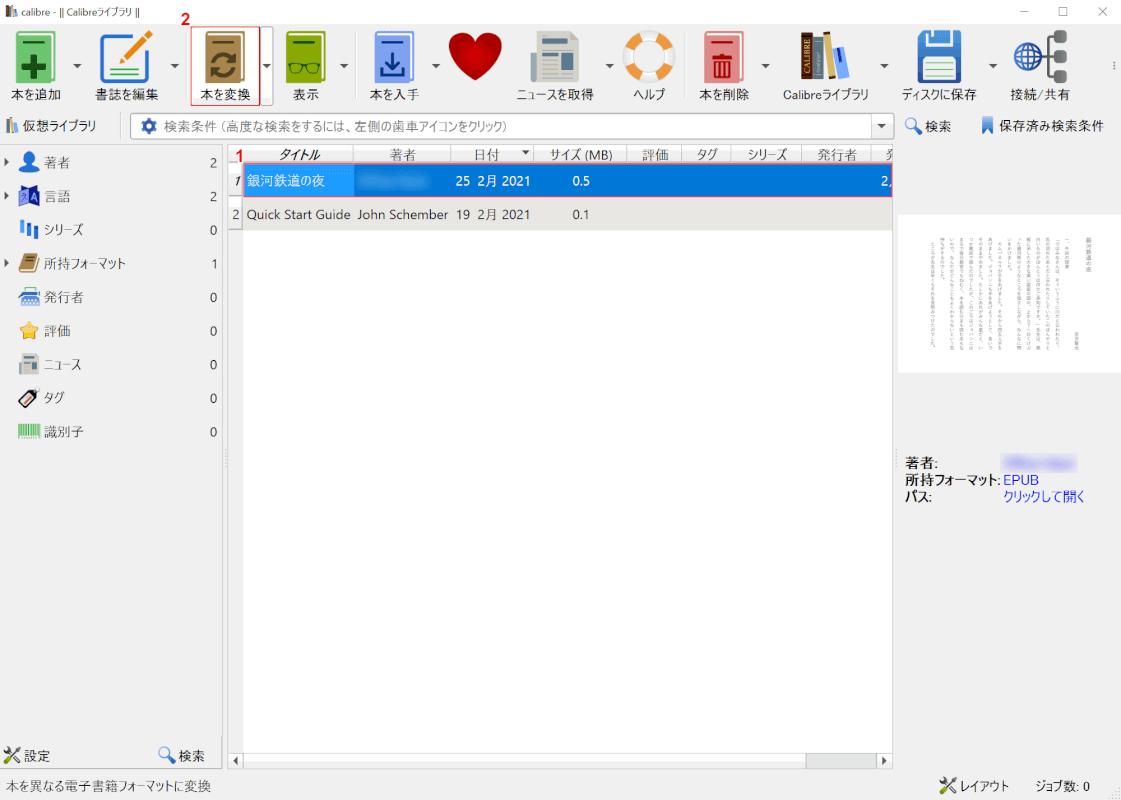Open the dropdown arrow beside ディスクに保存
Screen dimensions: 1121x800
[x=993, y=67]
